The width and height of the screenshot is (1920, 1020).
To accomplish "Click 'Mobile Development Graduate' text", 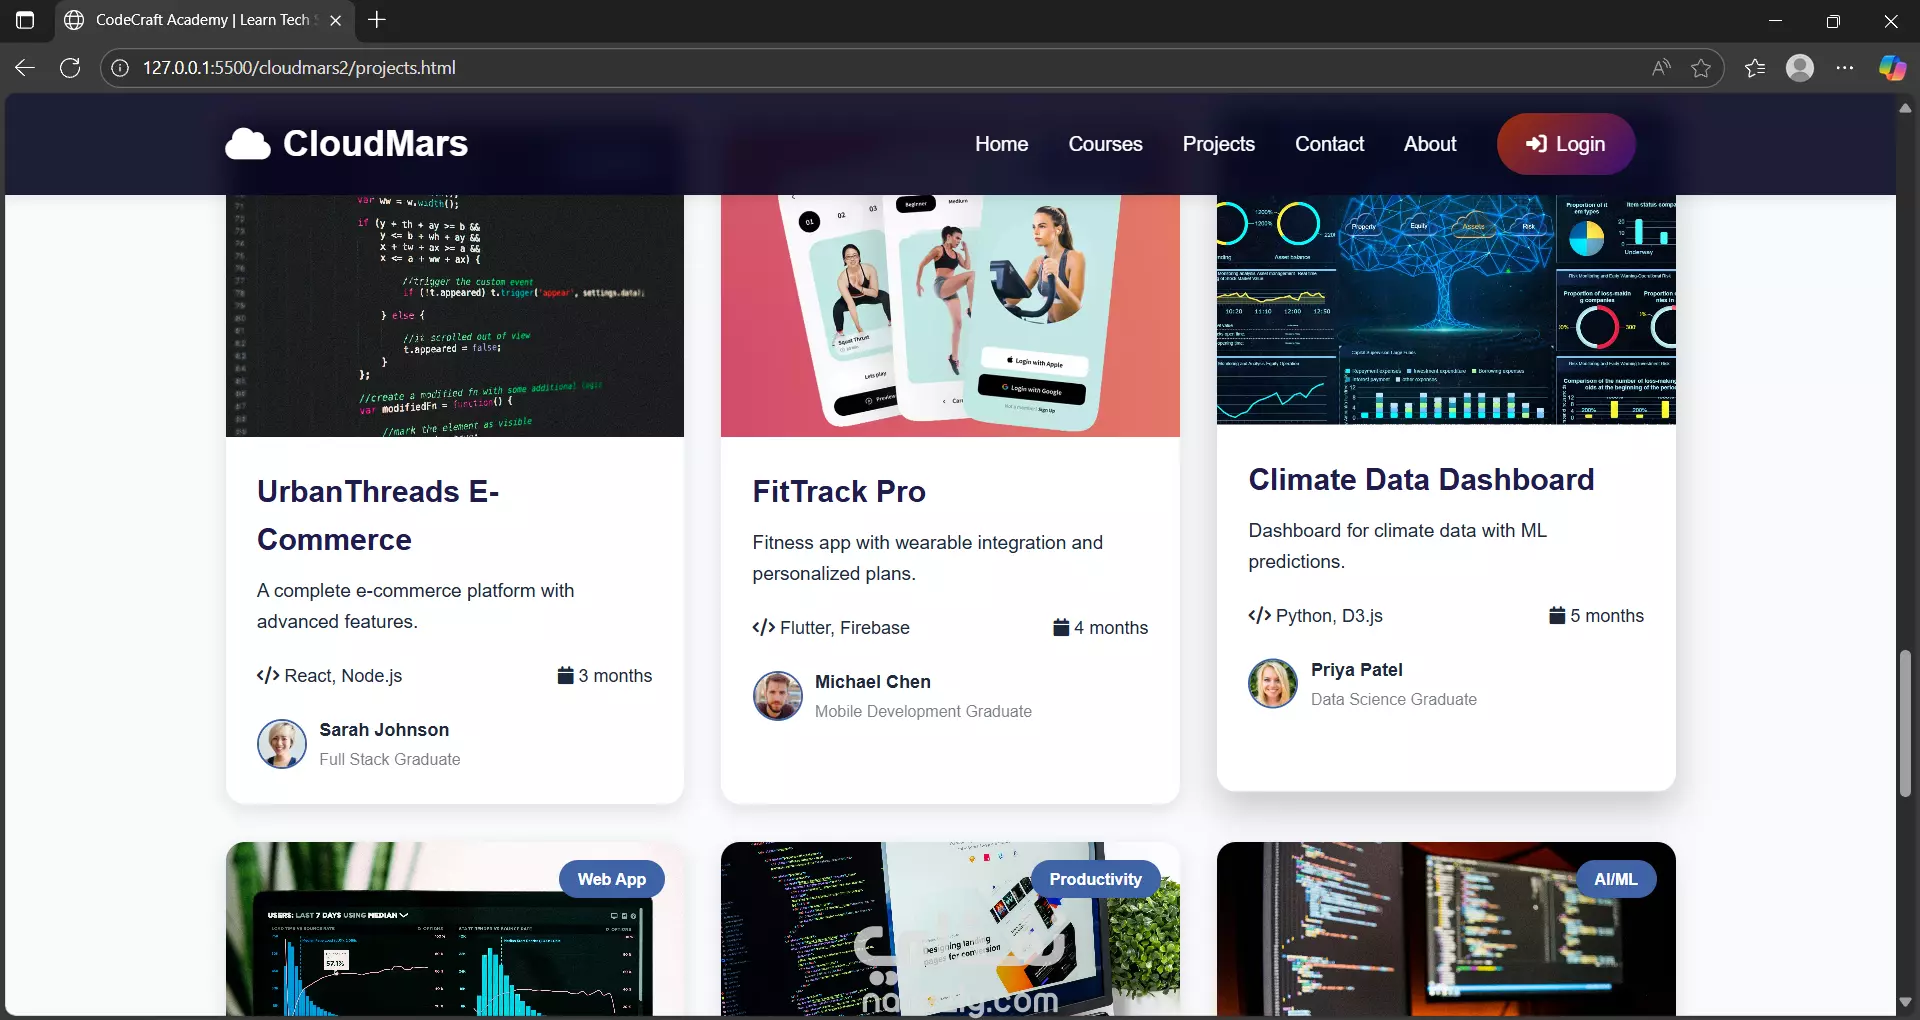I will [x=923, y=712].
